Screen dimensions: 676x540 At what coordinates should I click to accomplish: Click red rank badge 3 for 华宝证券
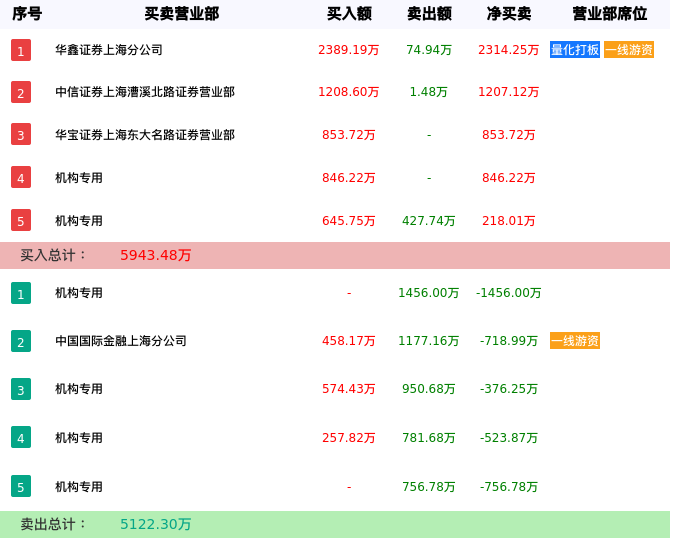[21, 134]
